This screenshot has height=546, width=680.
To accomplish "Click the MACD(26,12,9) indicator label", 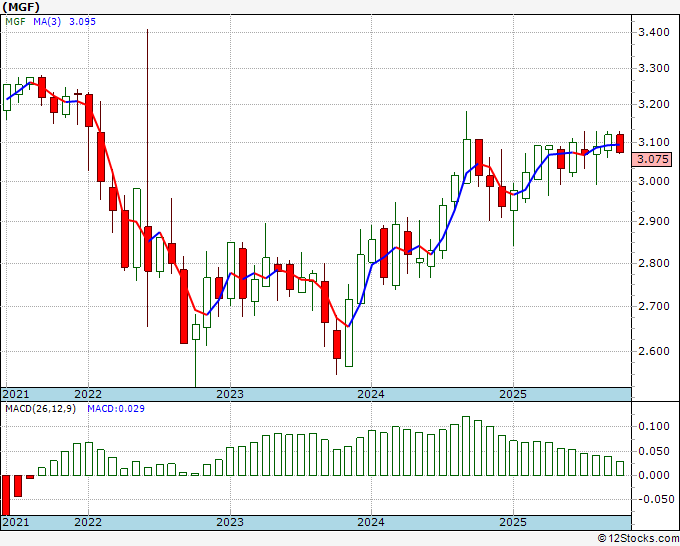I will pos(40,409).
